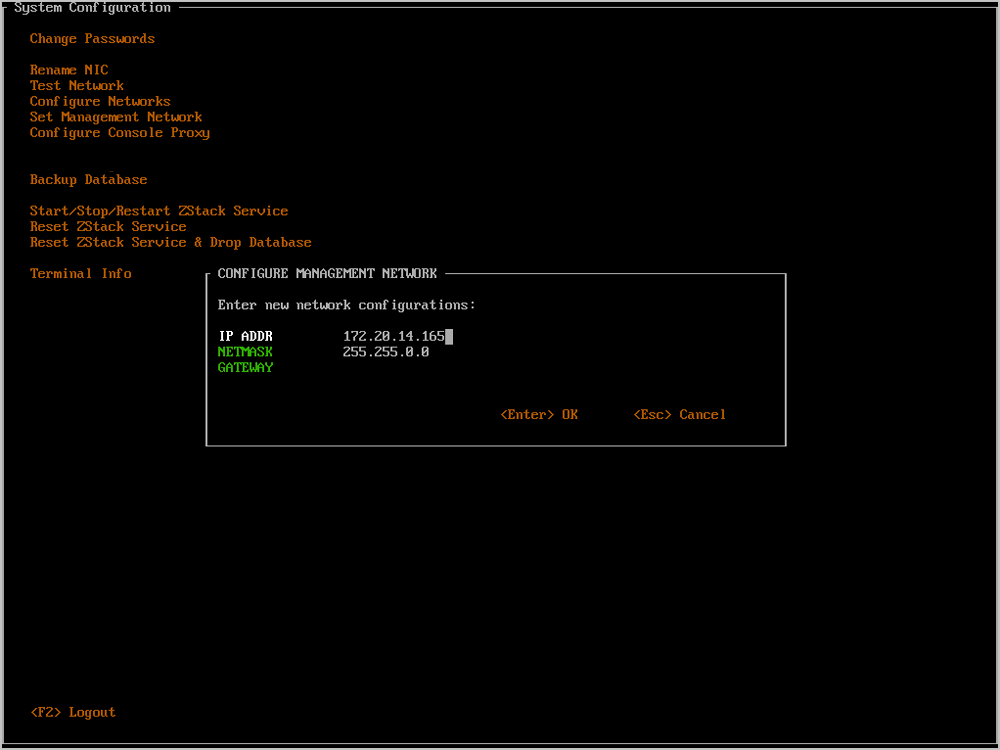Image resolution: width=1000 pixels, height=750 pixels.
Task: Click the <Esc> Cancel button
Action: pos(680,415)
